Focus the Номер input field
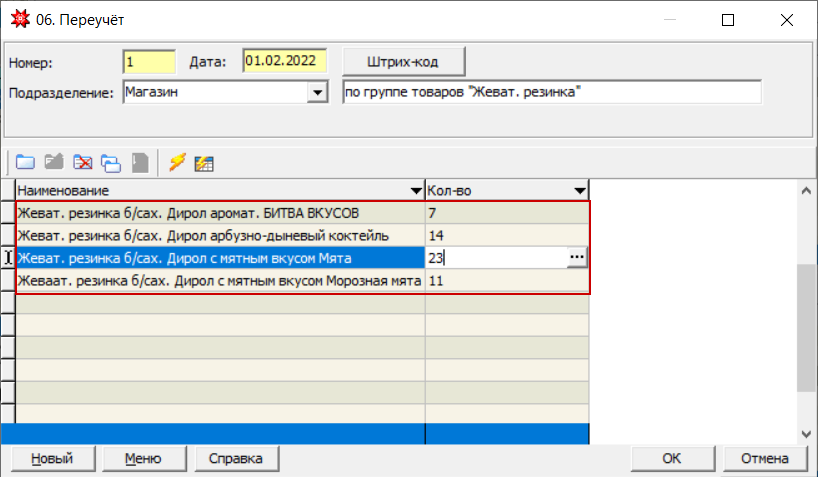This screenshot has width=818, height=477. coord(149,62)
